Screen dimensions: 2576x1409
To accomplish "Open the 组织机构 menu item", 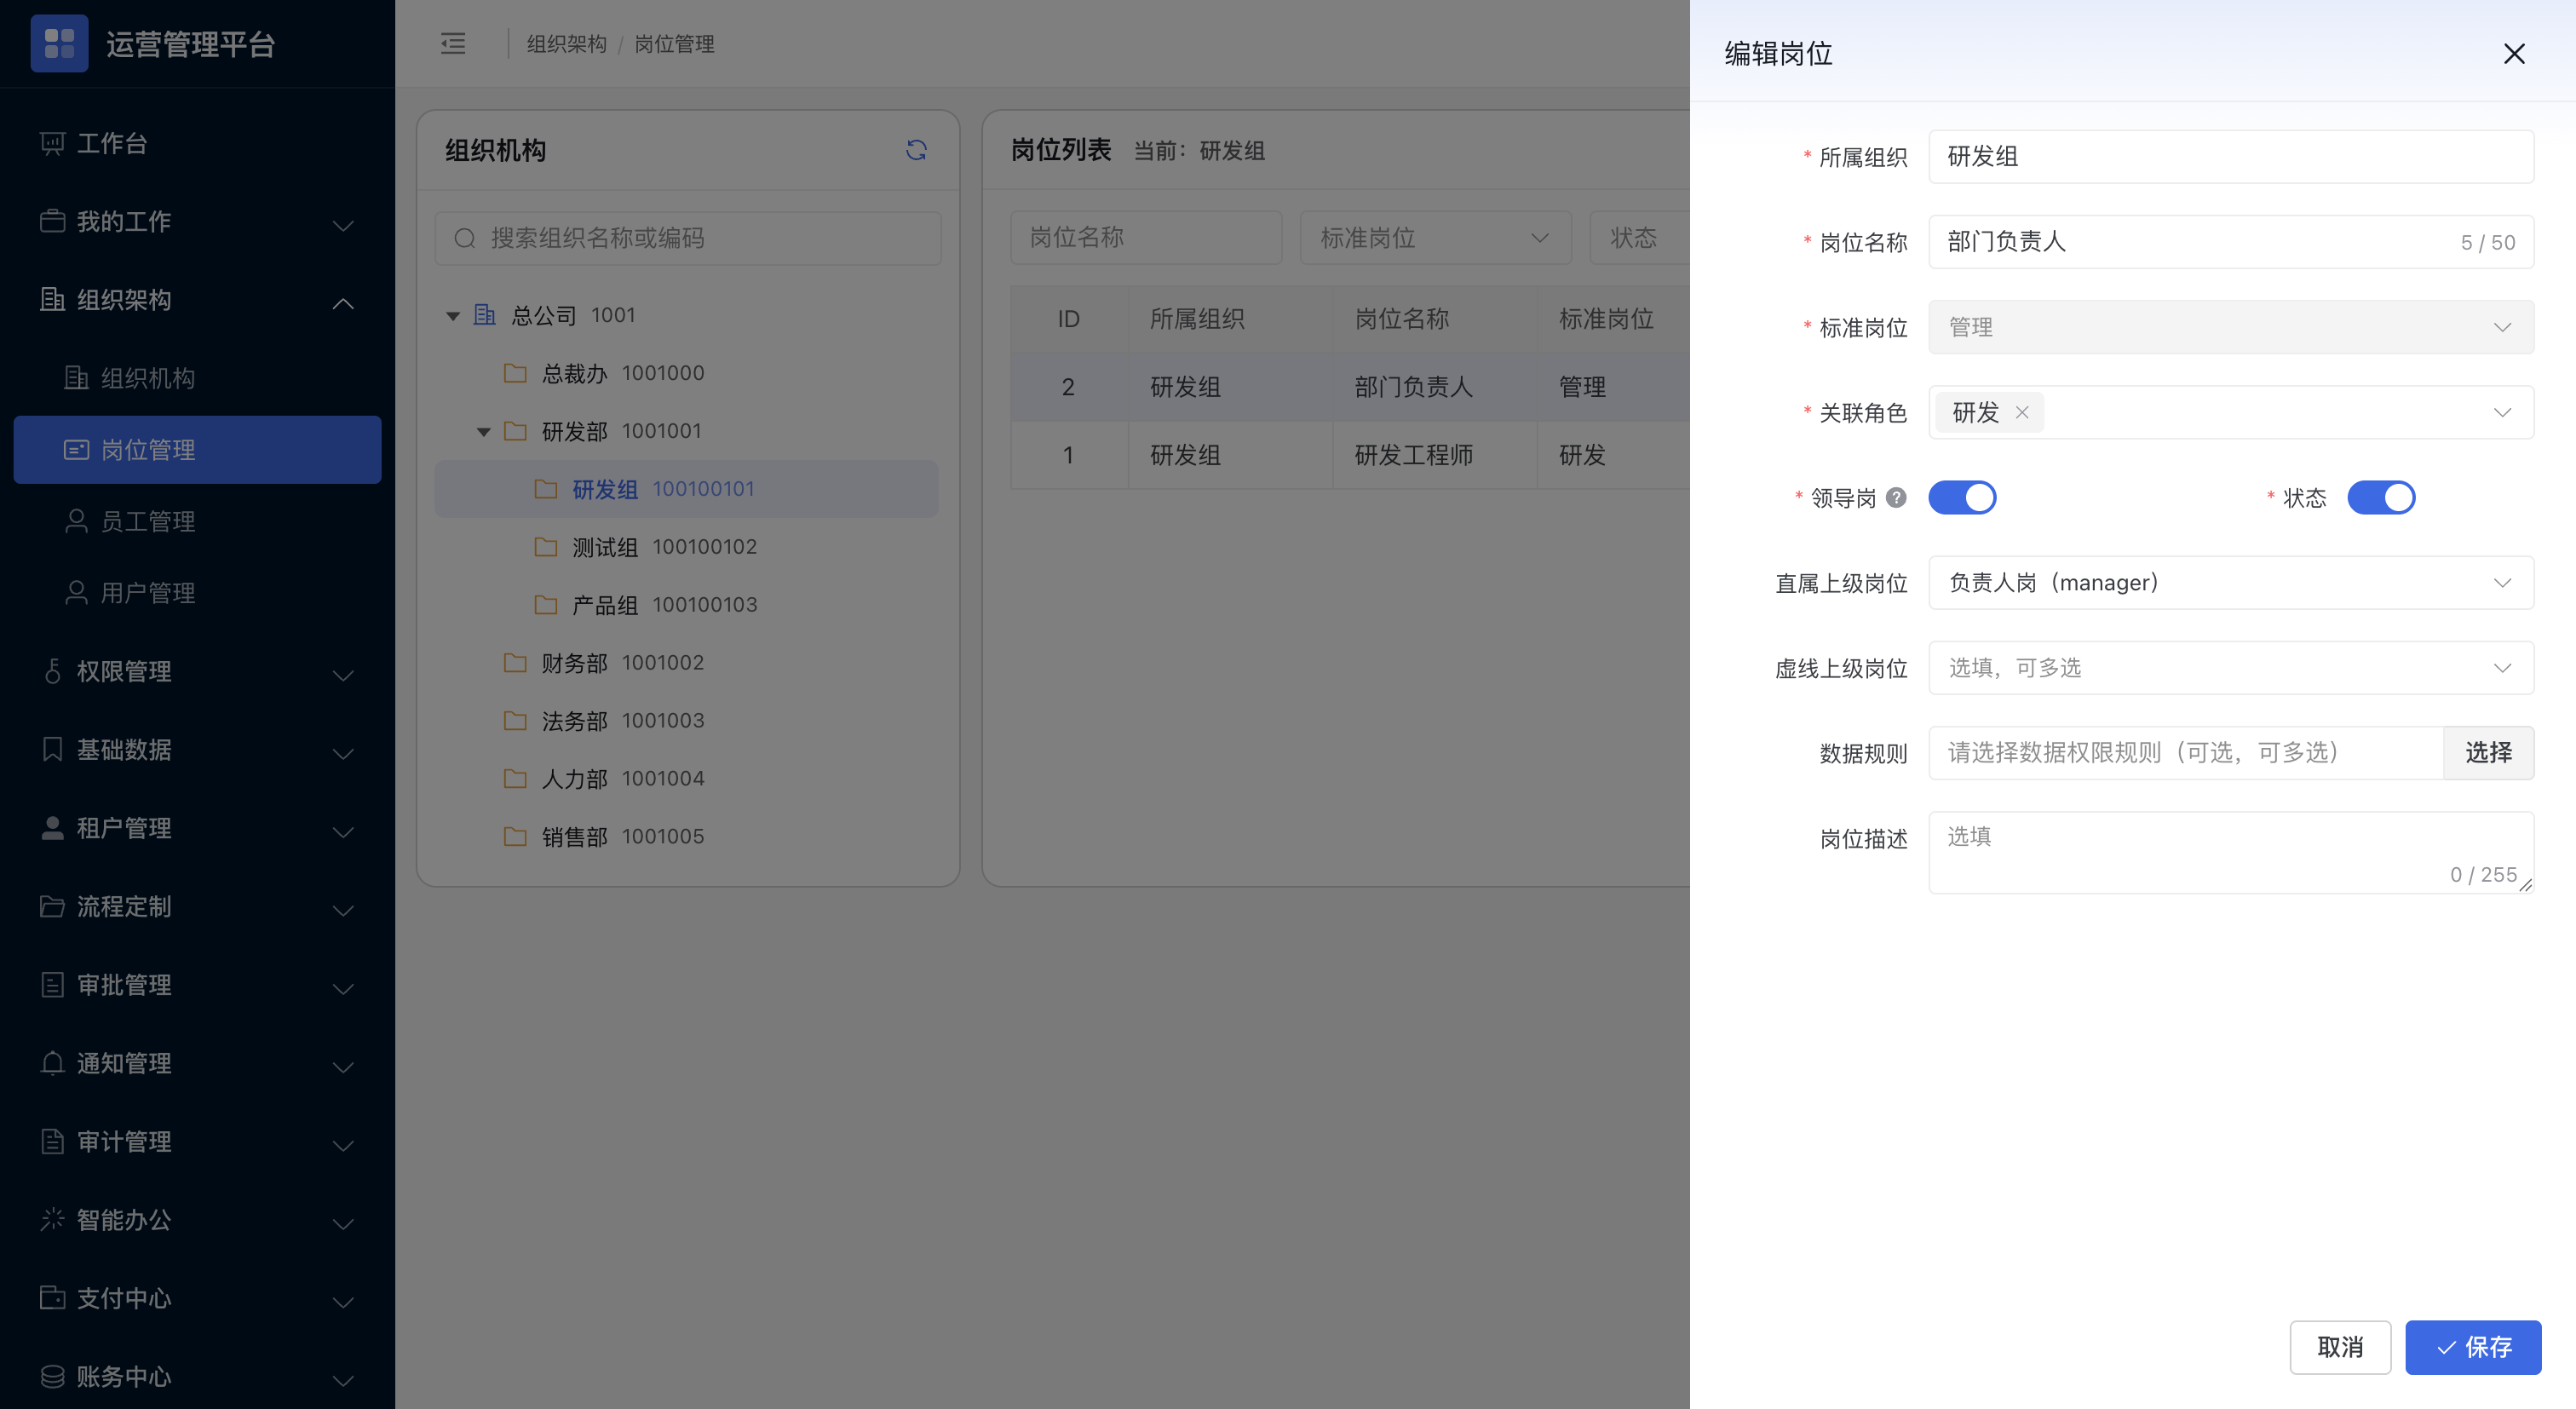I will pos(197,378).
